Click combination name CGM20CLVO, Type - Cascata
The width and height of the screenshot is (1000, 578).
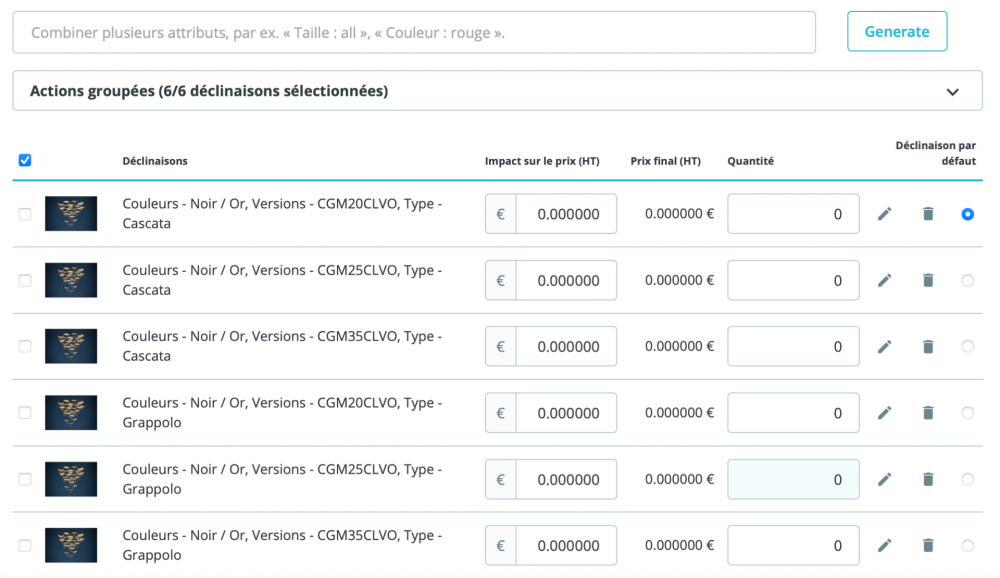(282, 214)
